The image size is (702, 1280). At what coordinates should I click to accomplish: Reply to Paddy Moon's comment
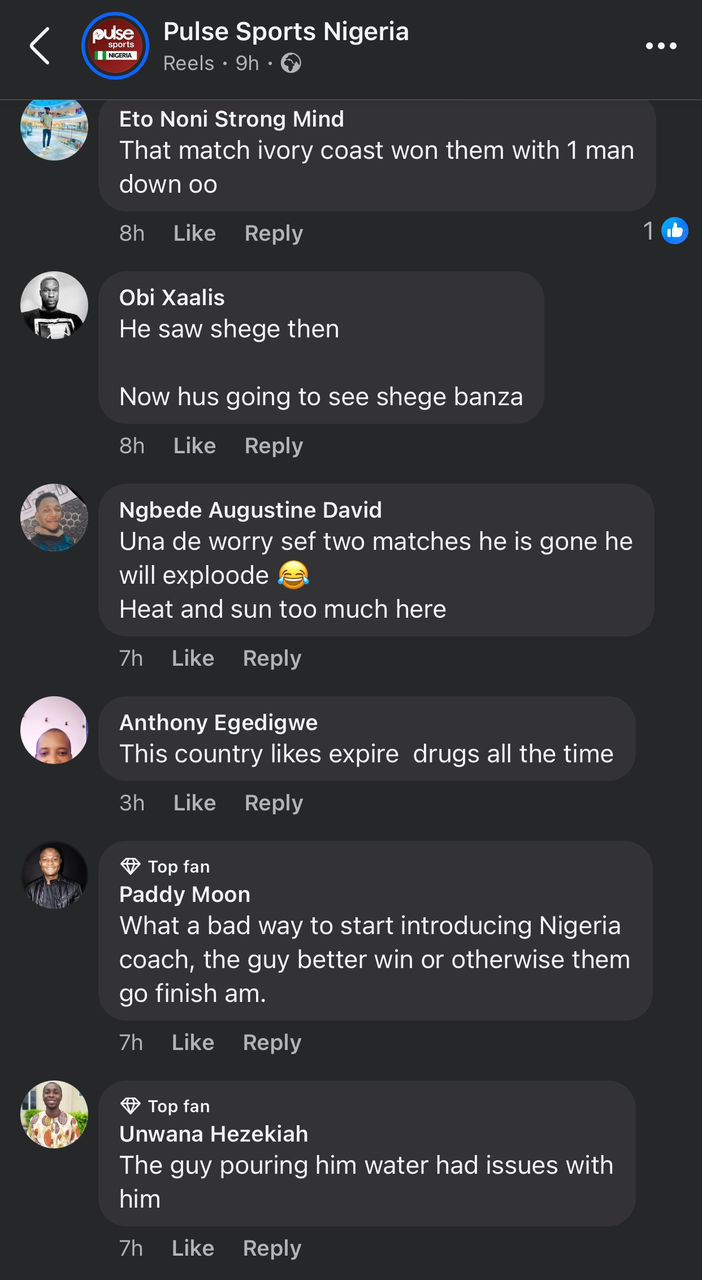[272, 1042]
